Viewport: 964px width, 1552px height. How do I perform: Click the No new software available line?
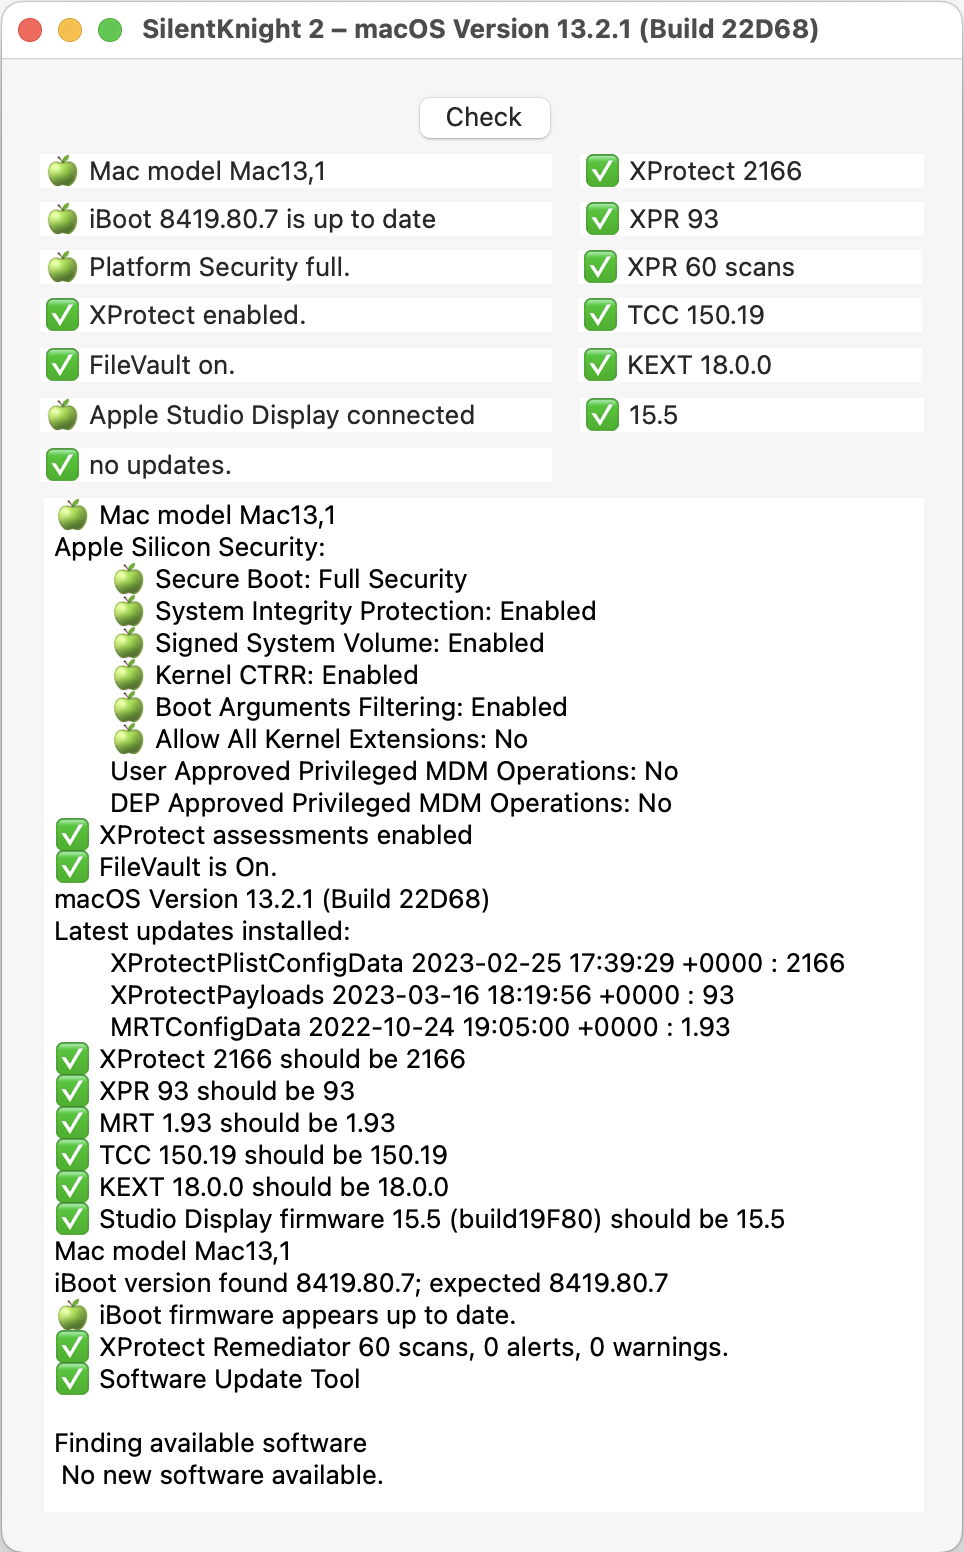pos(222,1475)
